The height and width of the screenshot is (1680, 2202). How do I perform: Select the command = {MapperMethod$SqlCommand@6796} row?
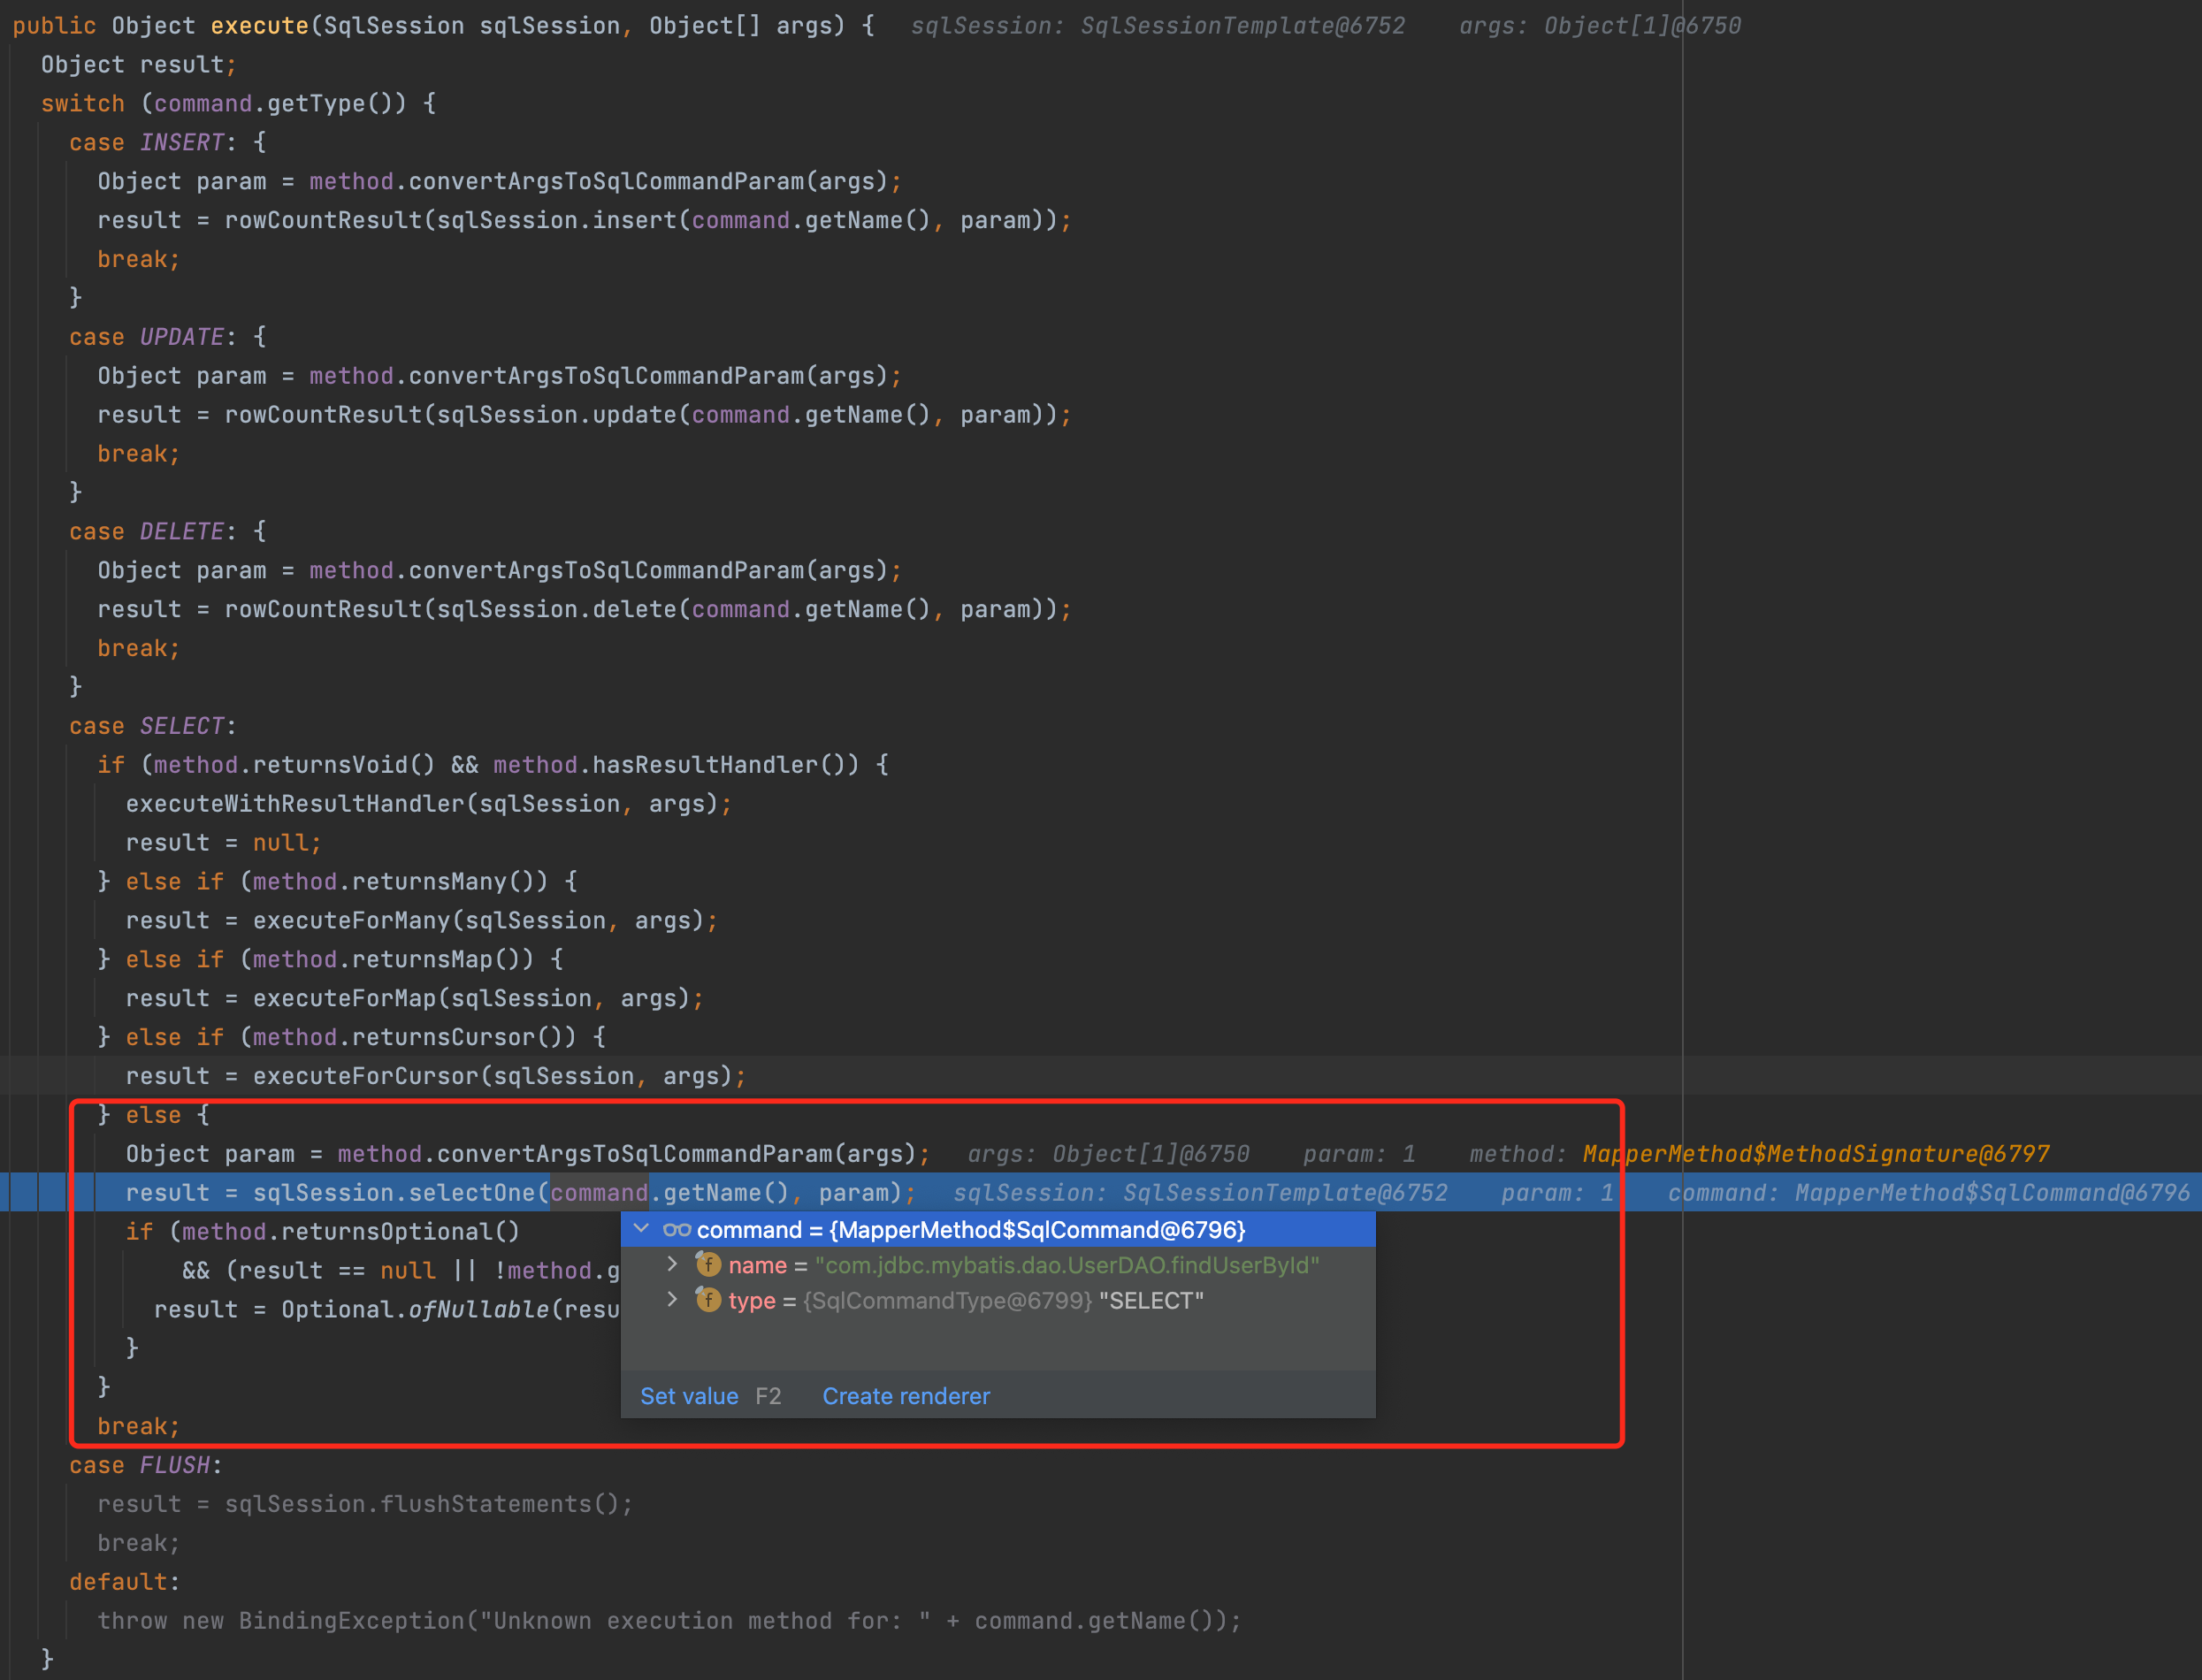click(970, 1230)
